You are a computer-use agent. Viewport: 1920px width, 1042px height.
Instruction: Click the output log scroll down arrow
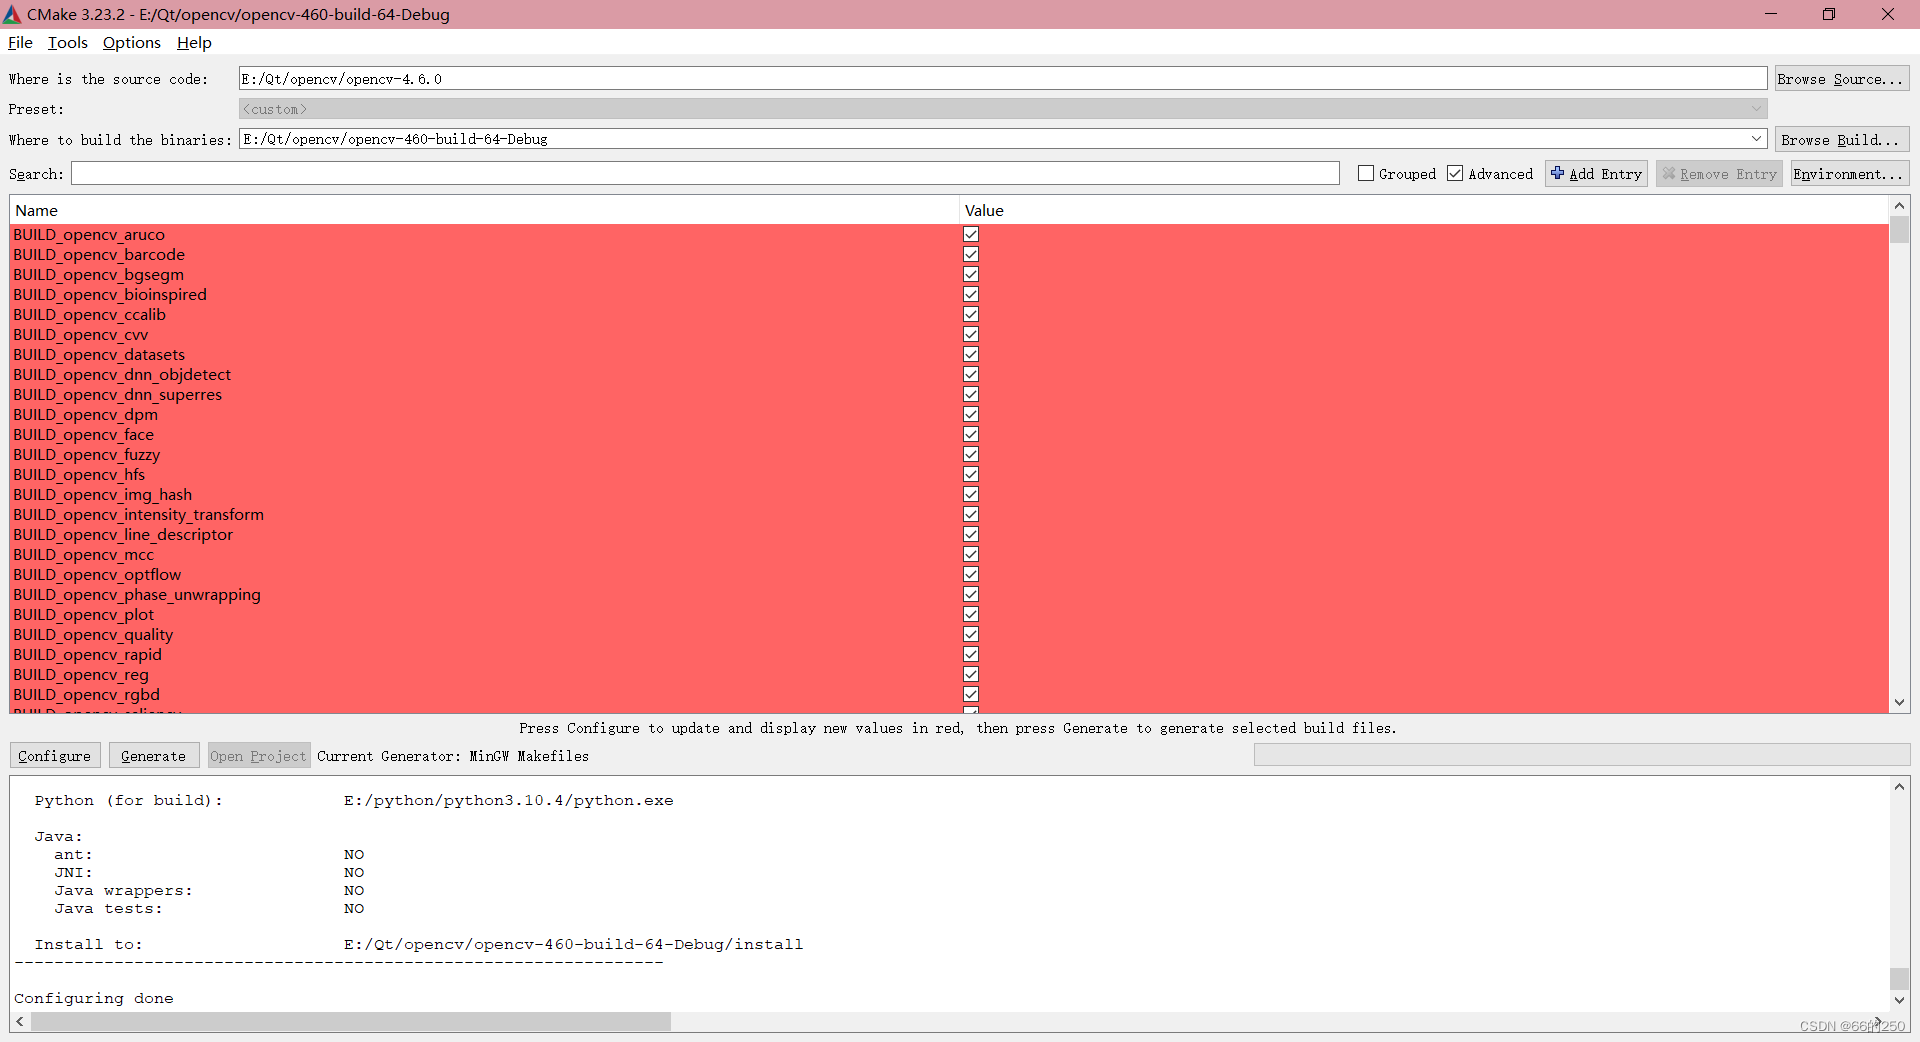click(1899, 1000)
